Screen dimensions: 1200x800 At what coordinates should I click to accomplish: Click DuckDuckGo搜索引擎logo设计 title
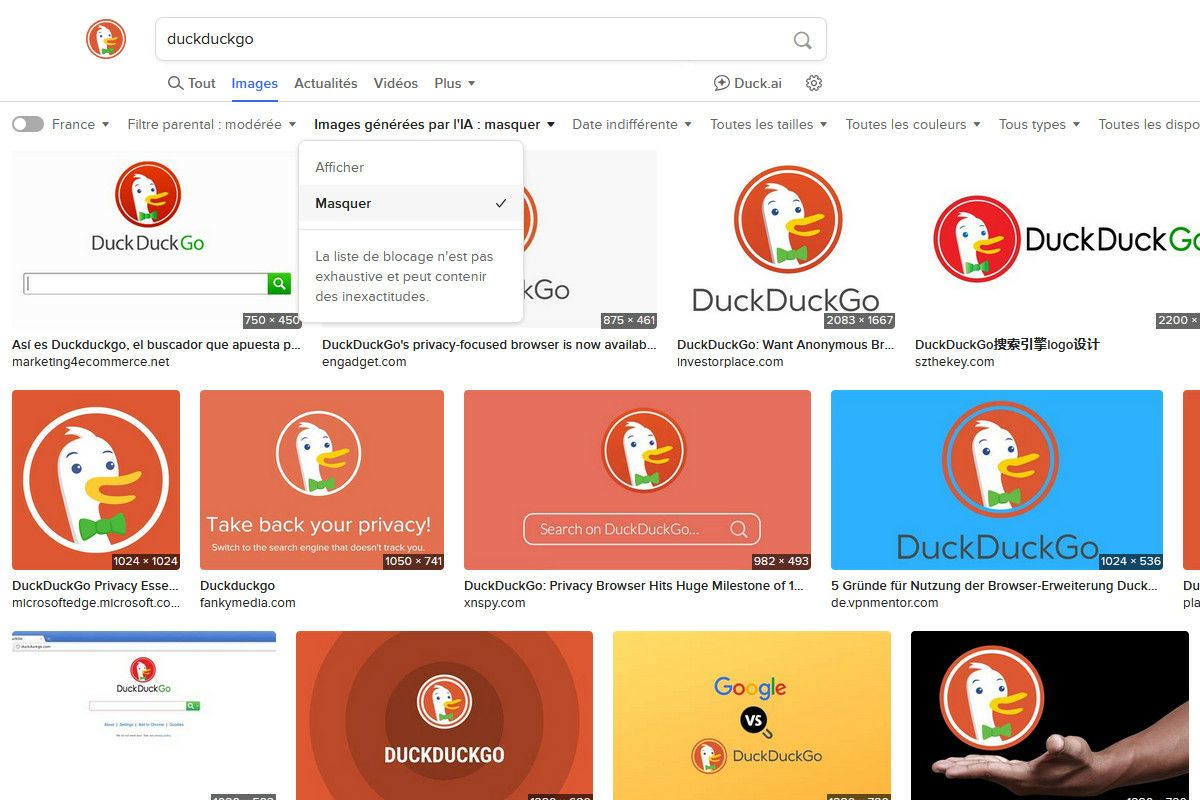(1007, 344)
